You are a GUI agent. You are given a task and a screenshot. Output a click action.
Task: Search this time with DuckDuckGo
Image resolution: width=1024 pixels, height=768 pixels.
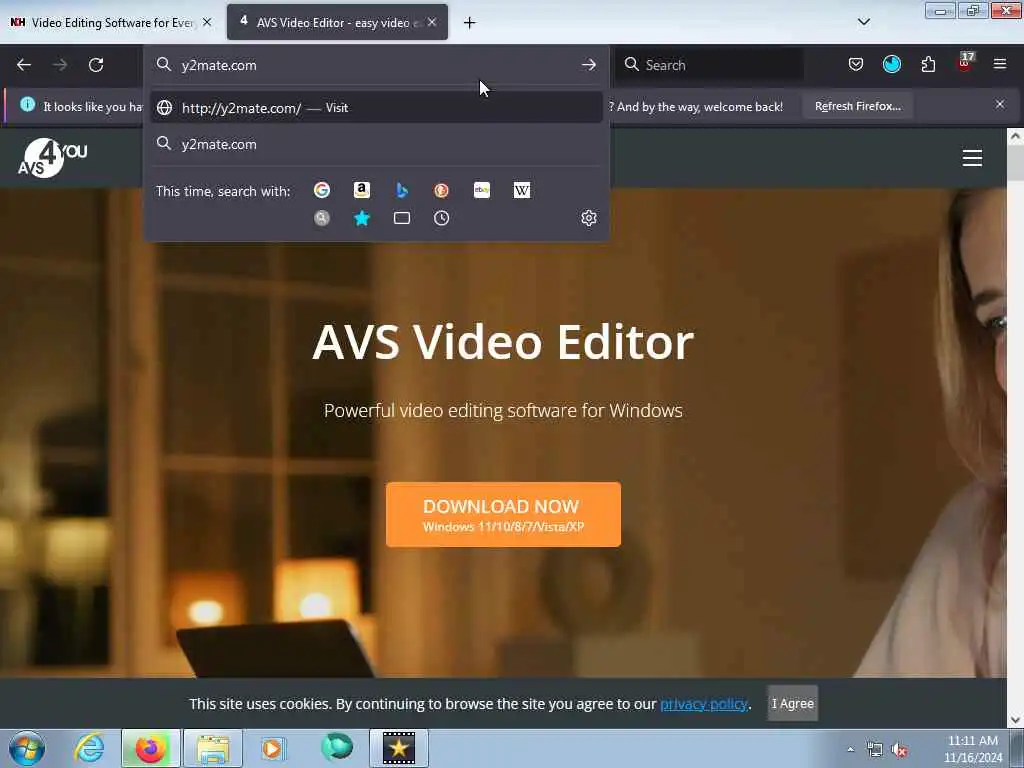tap(441, 190)
